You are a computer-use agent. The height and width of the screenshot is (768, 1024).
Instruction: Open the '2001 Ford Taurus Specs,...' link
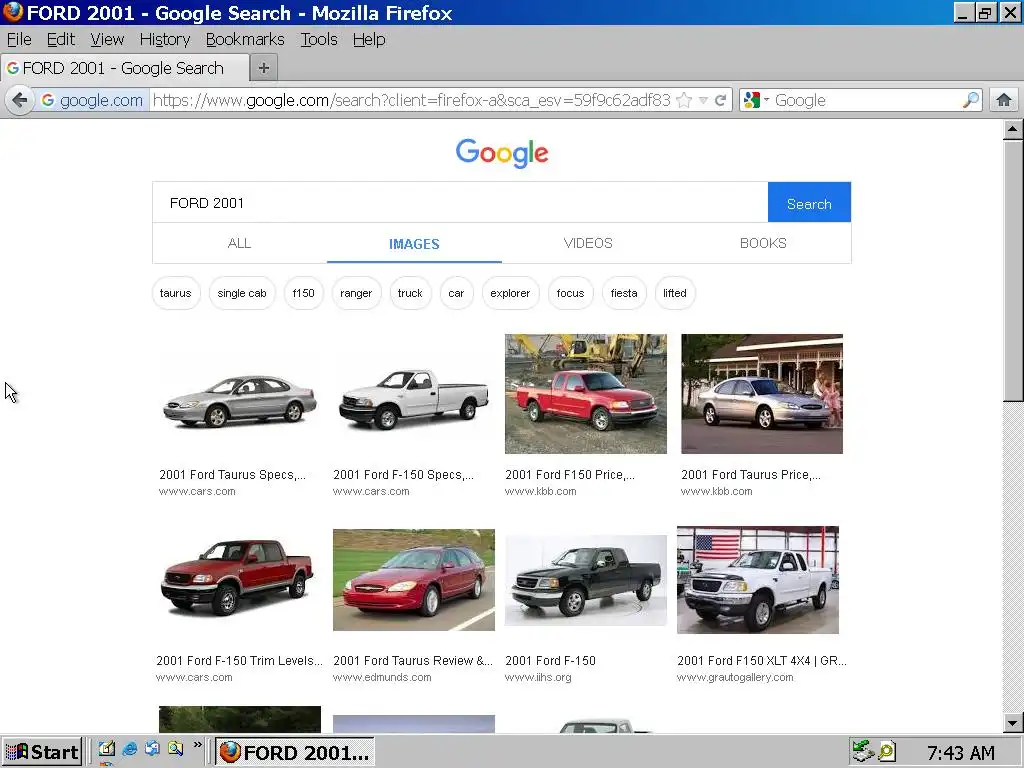click(x=232, y=475)
